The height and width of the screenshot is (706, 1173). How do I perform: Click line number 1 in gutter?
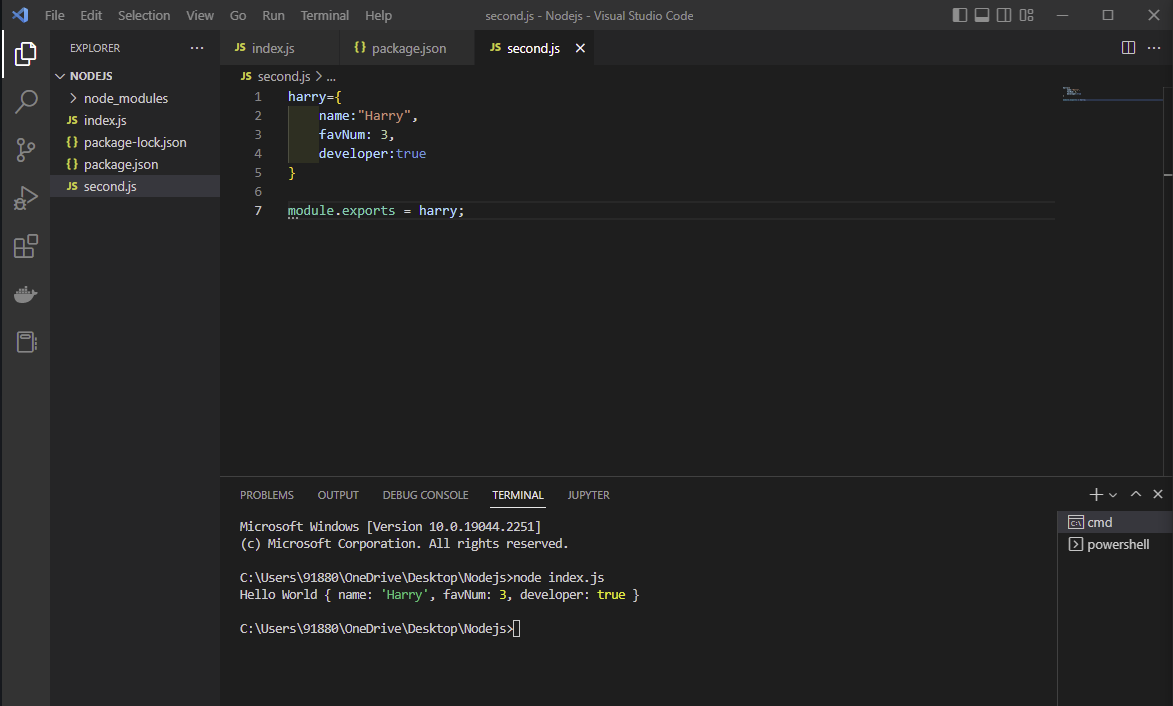tap(258, 97)
